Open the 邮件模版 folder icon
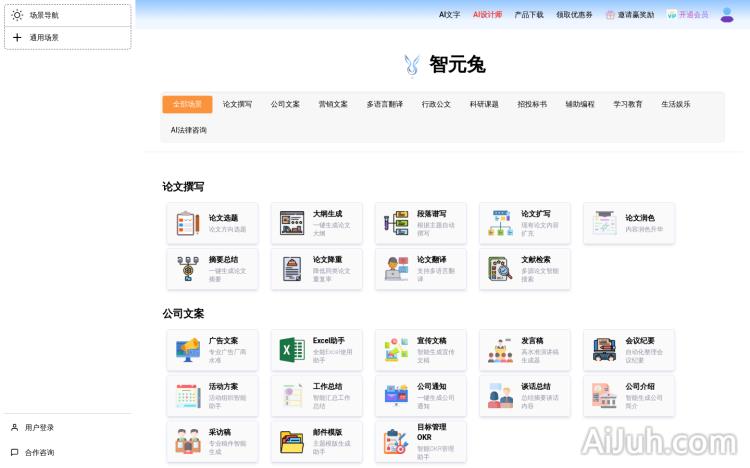The width and height of the screenshot is (750, 468). [x=292, y=441]
